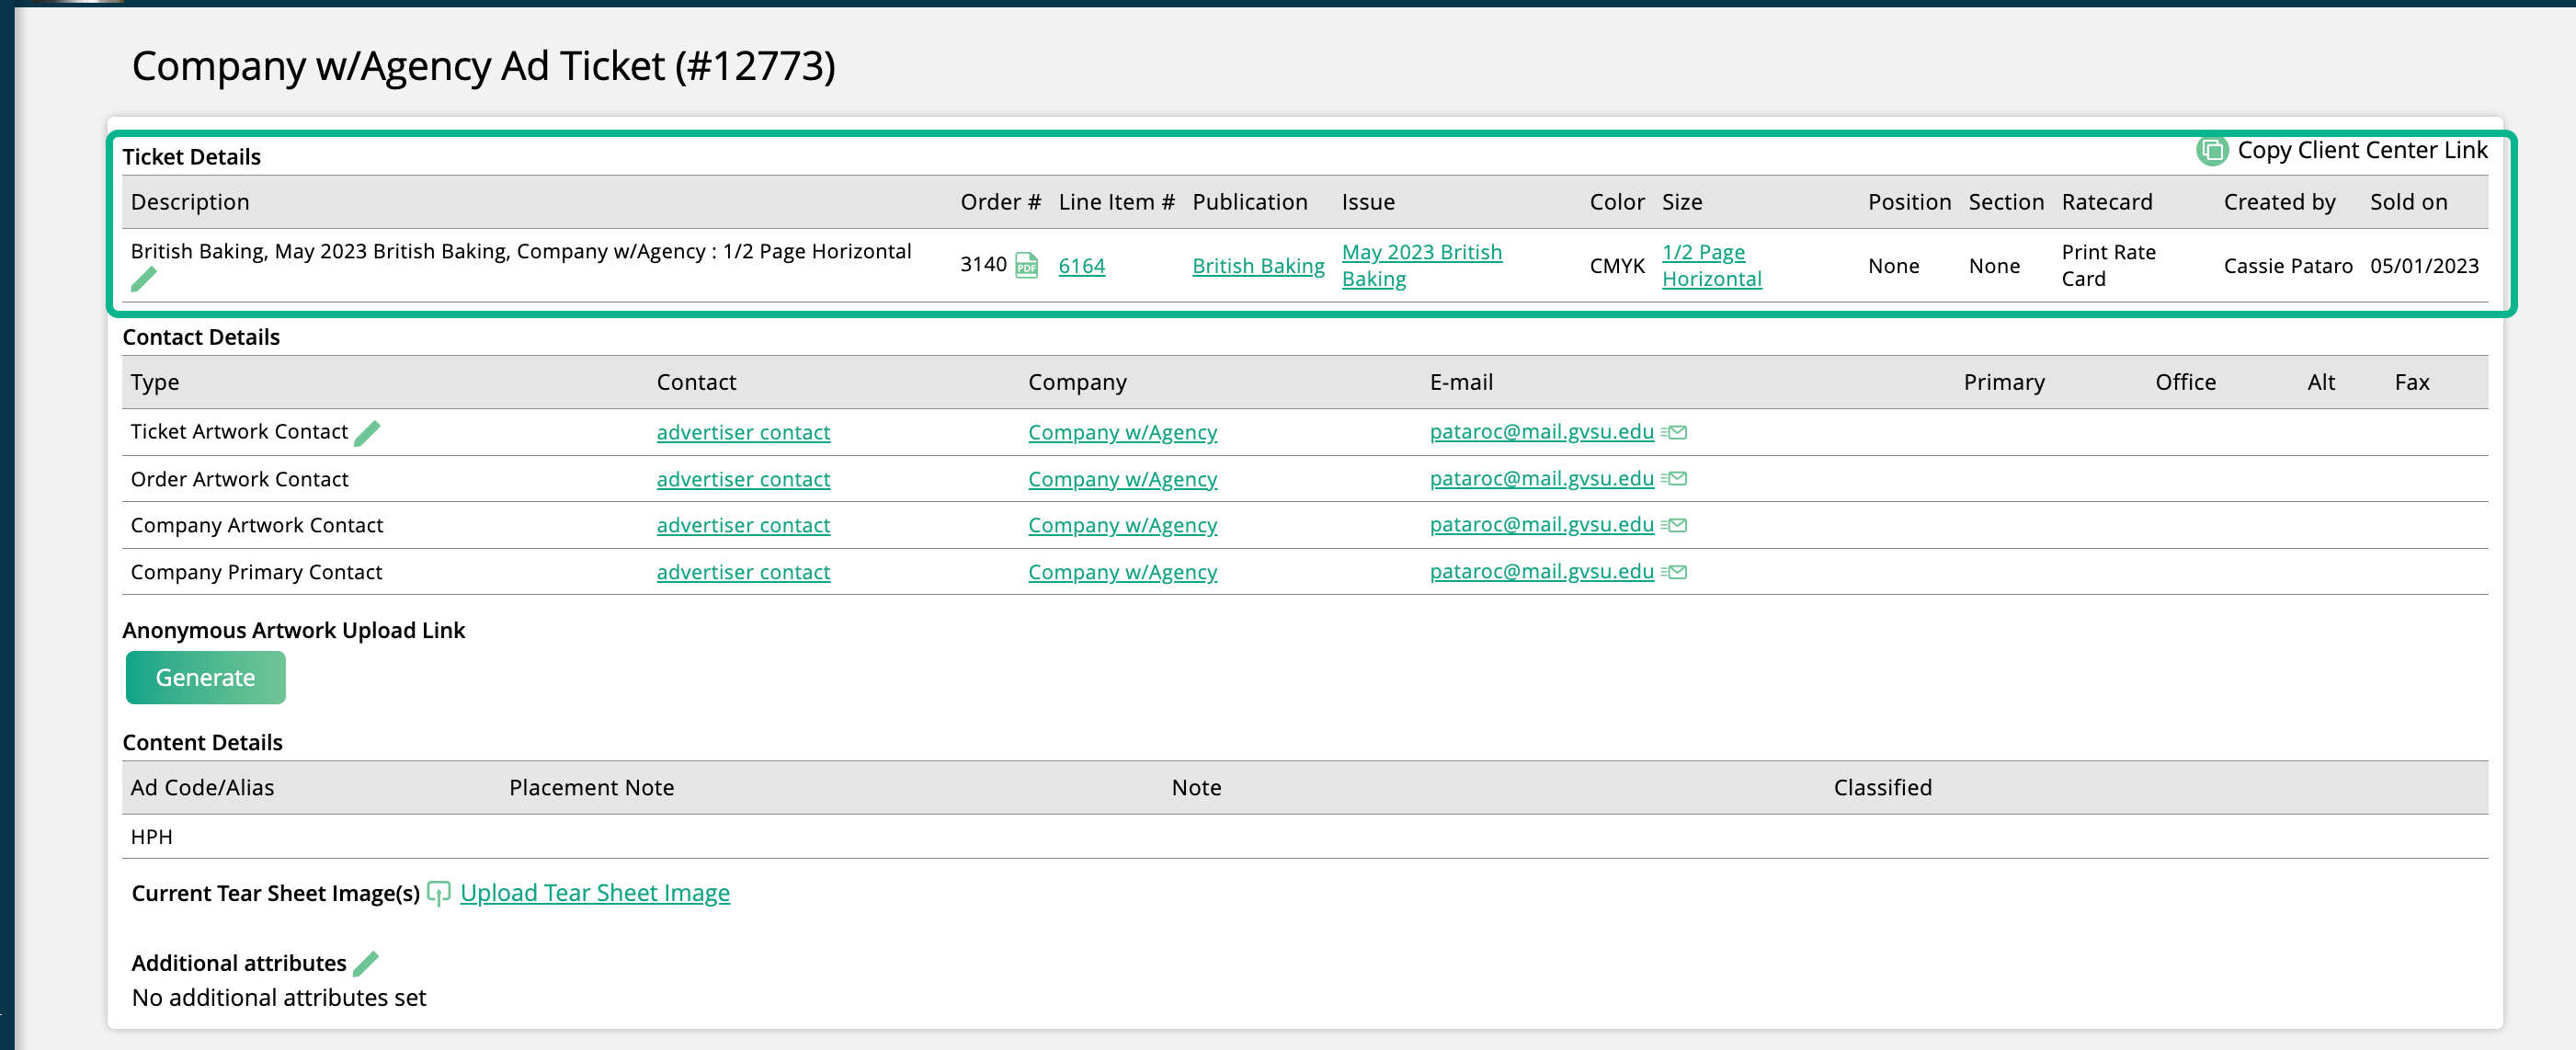Click the email icon in the Ticket Artwork Contact row
Screen dimensions: 2576x1050
1678,432
